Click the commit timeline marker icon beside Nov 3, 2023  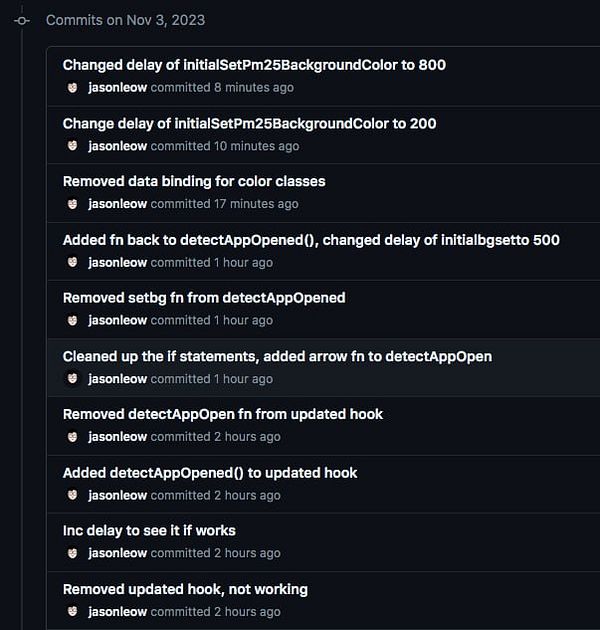click(x=22, y=20)
